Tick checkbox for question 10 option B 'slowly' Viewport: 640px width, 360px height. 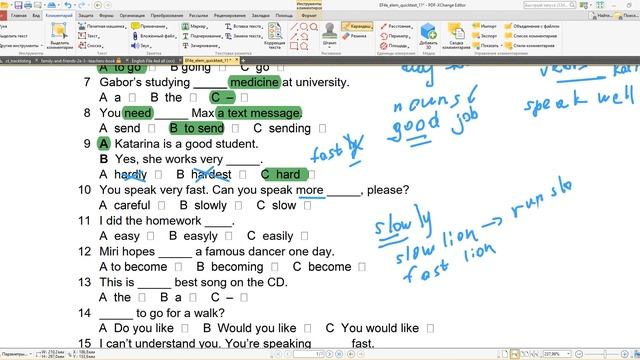tap(238, 205)
